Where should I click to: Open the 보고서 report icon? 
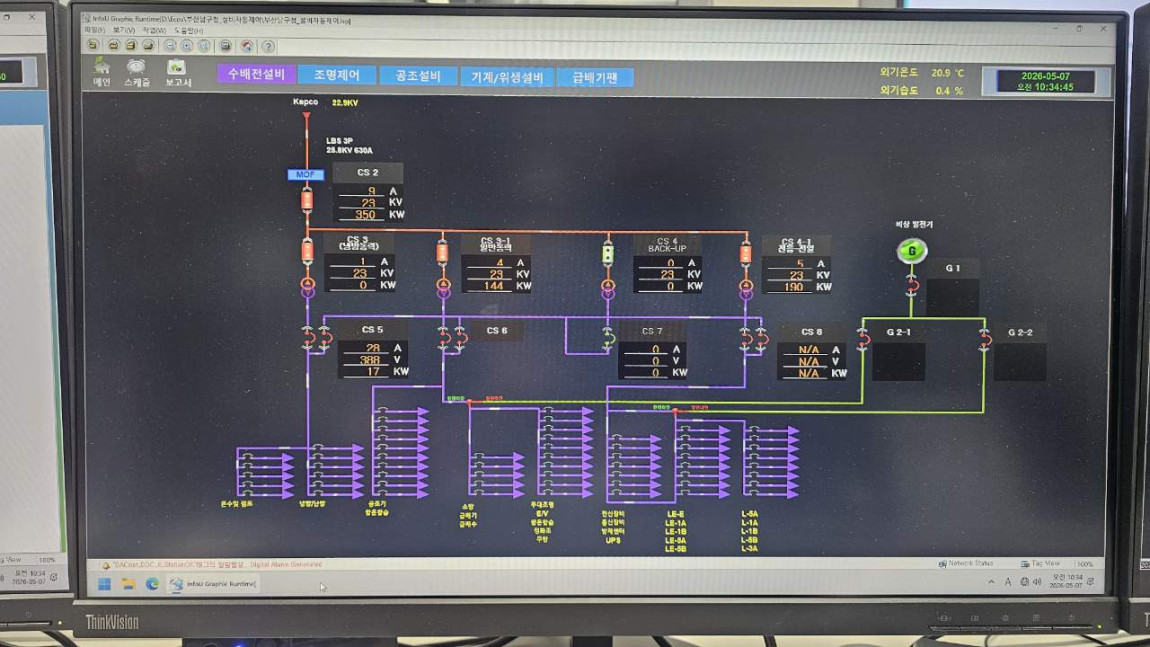[x=177, y=72]
